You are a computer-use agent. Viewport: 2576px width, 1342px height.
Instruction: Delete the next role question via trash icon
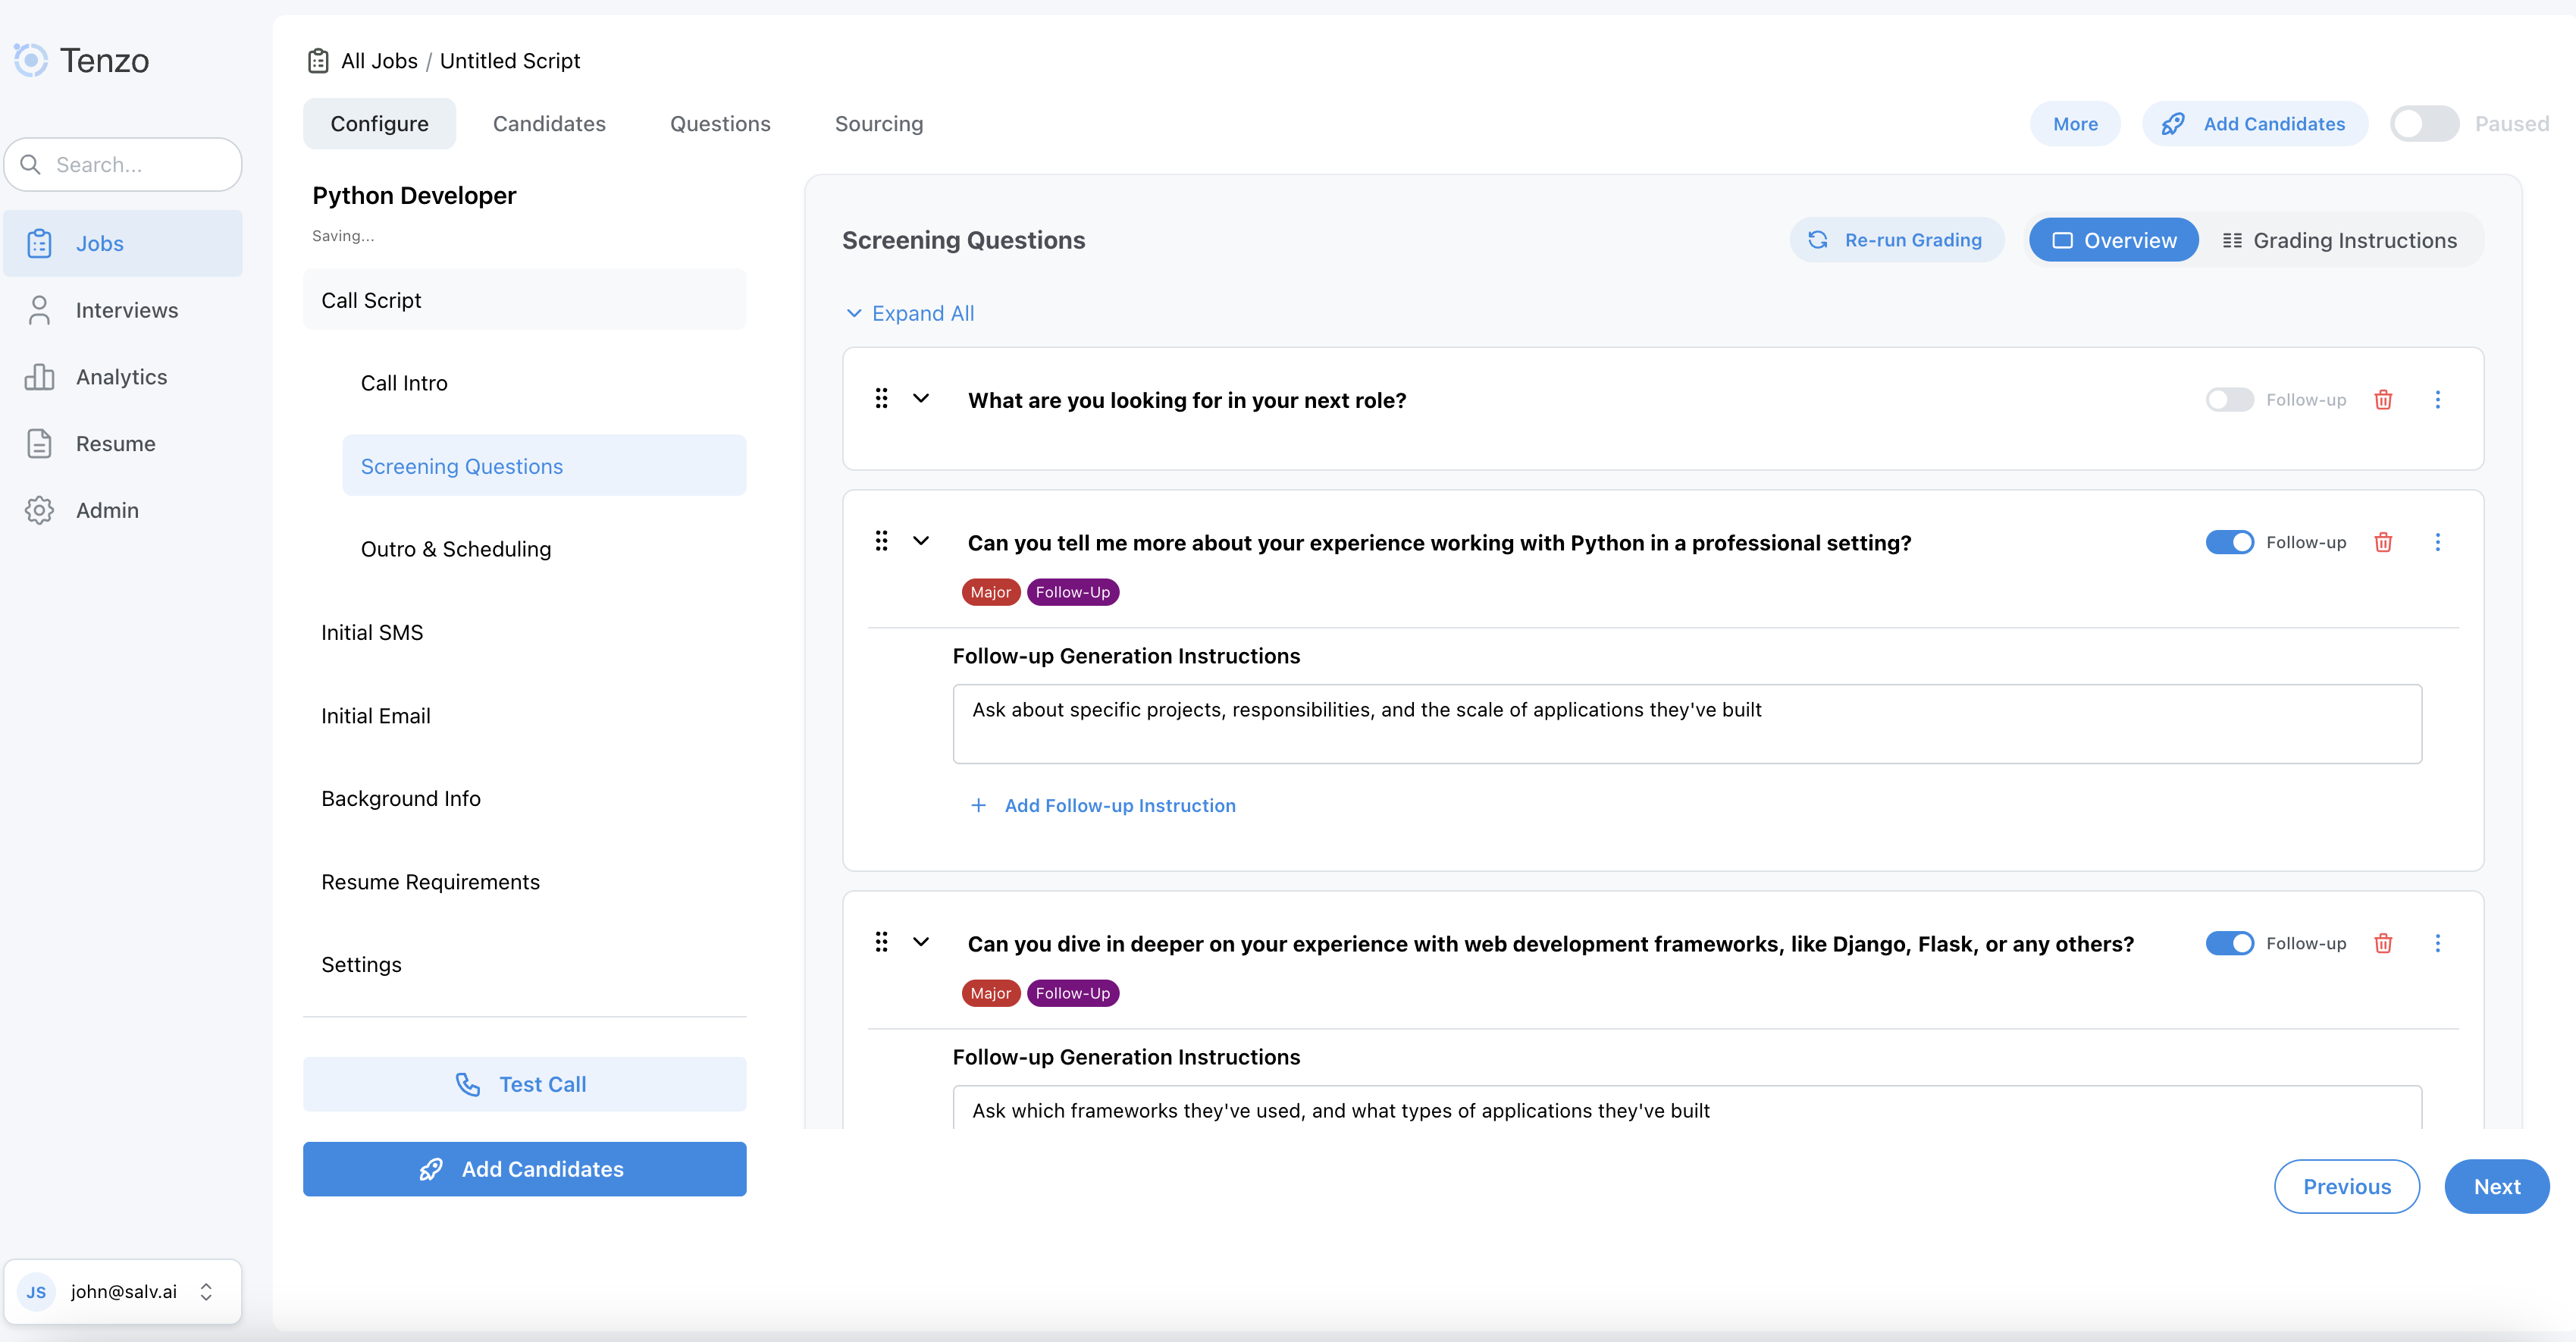point(2383,399)
